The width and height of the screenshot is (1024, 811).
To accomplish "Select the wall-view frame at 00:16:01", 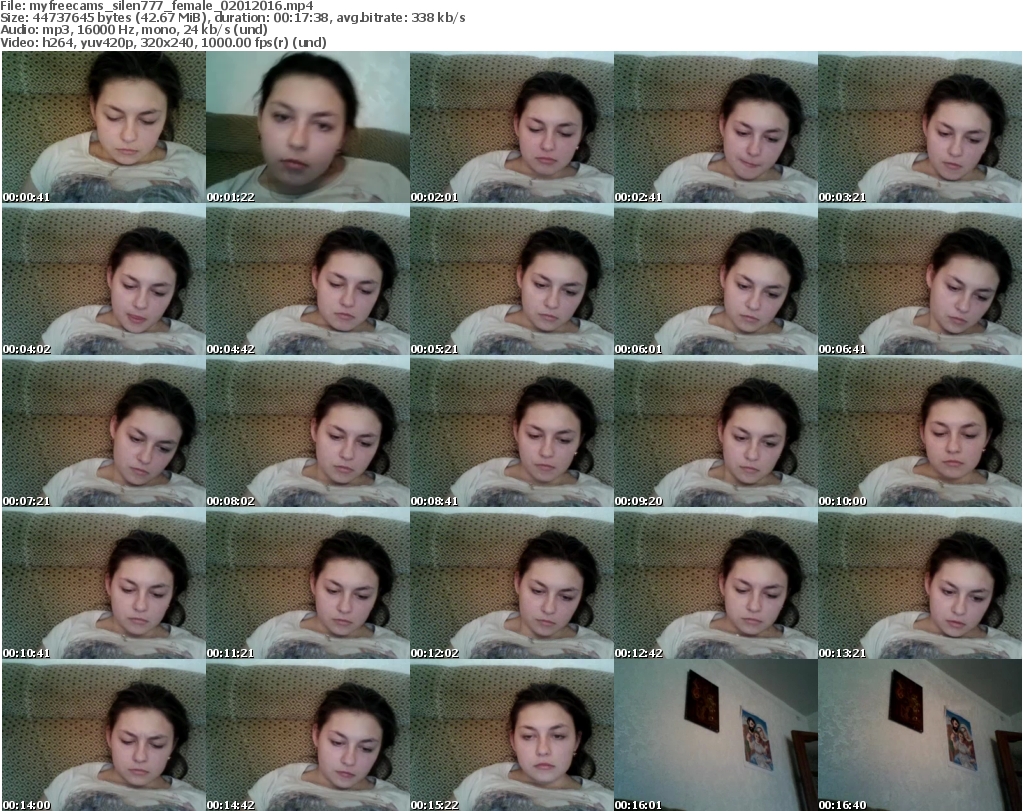I will coord(715,736).
